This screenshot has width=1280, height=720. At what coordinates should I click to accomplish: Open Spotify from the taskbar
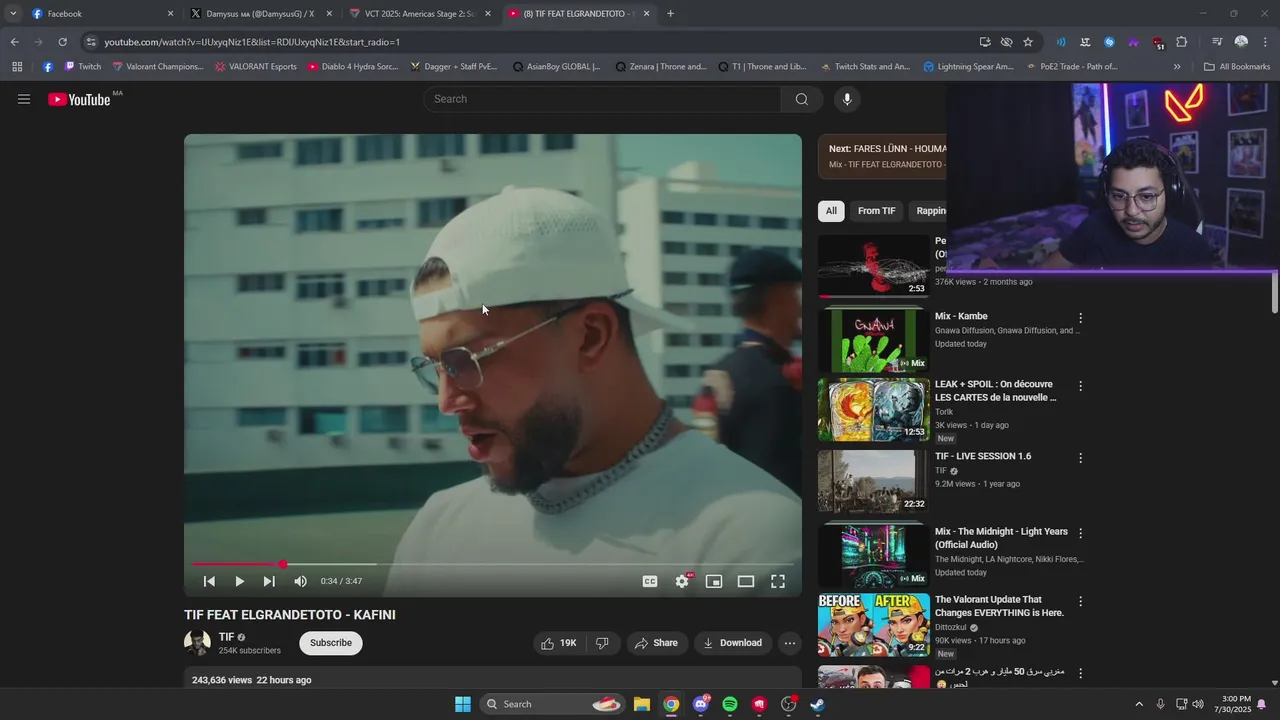coord(730,704)
